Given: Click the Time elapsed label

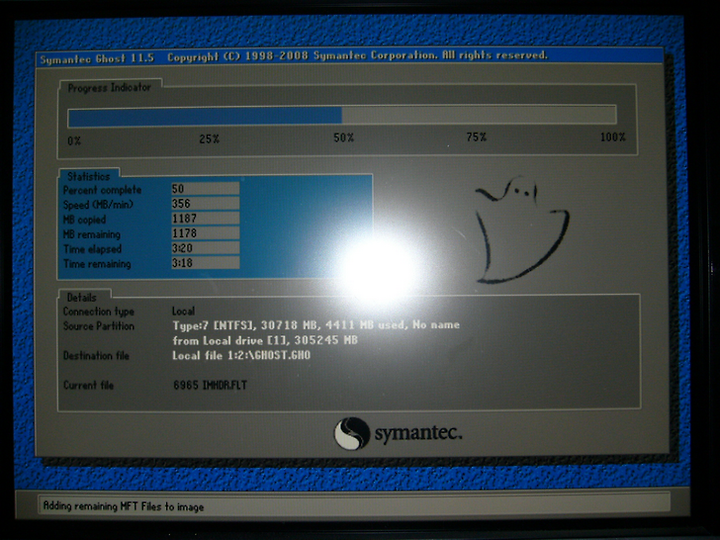Looking at the screenshot, I should (92, 249).
